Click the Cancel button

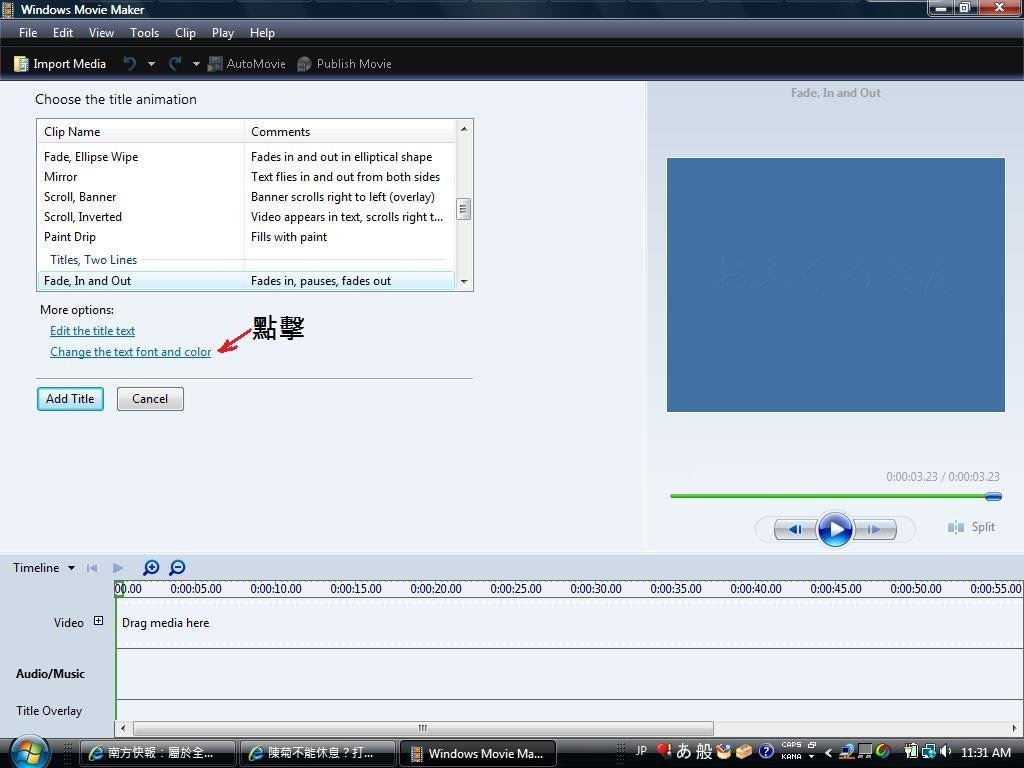tap(150, 399)
